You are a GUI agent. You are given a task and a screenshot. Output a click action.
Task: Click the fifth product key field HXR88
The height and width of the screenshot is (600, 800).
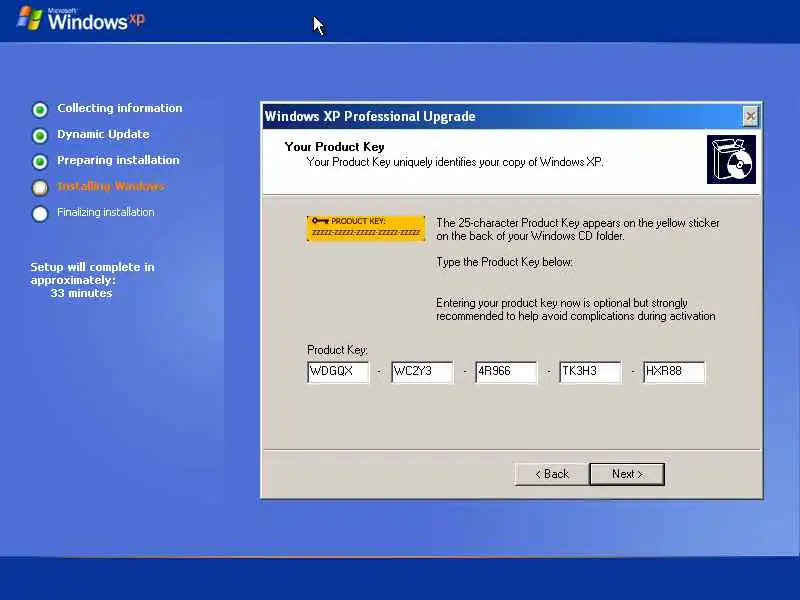tap(674, 371)
